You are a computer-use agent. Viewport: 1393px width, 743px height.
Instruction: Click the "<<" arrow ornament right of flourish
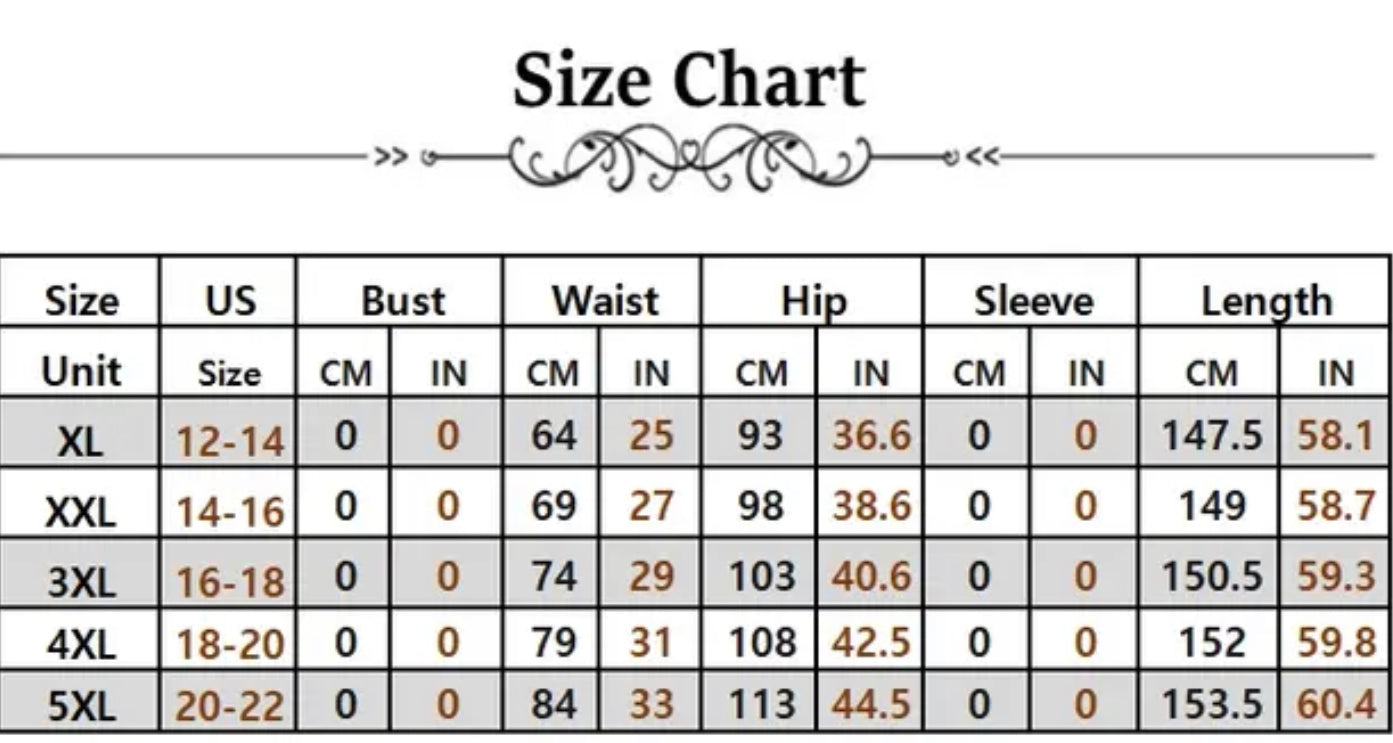click(983, 156)
